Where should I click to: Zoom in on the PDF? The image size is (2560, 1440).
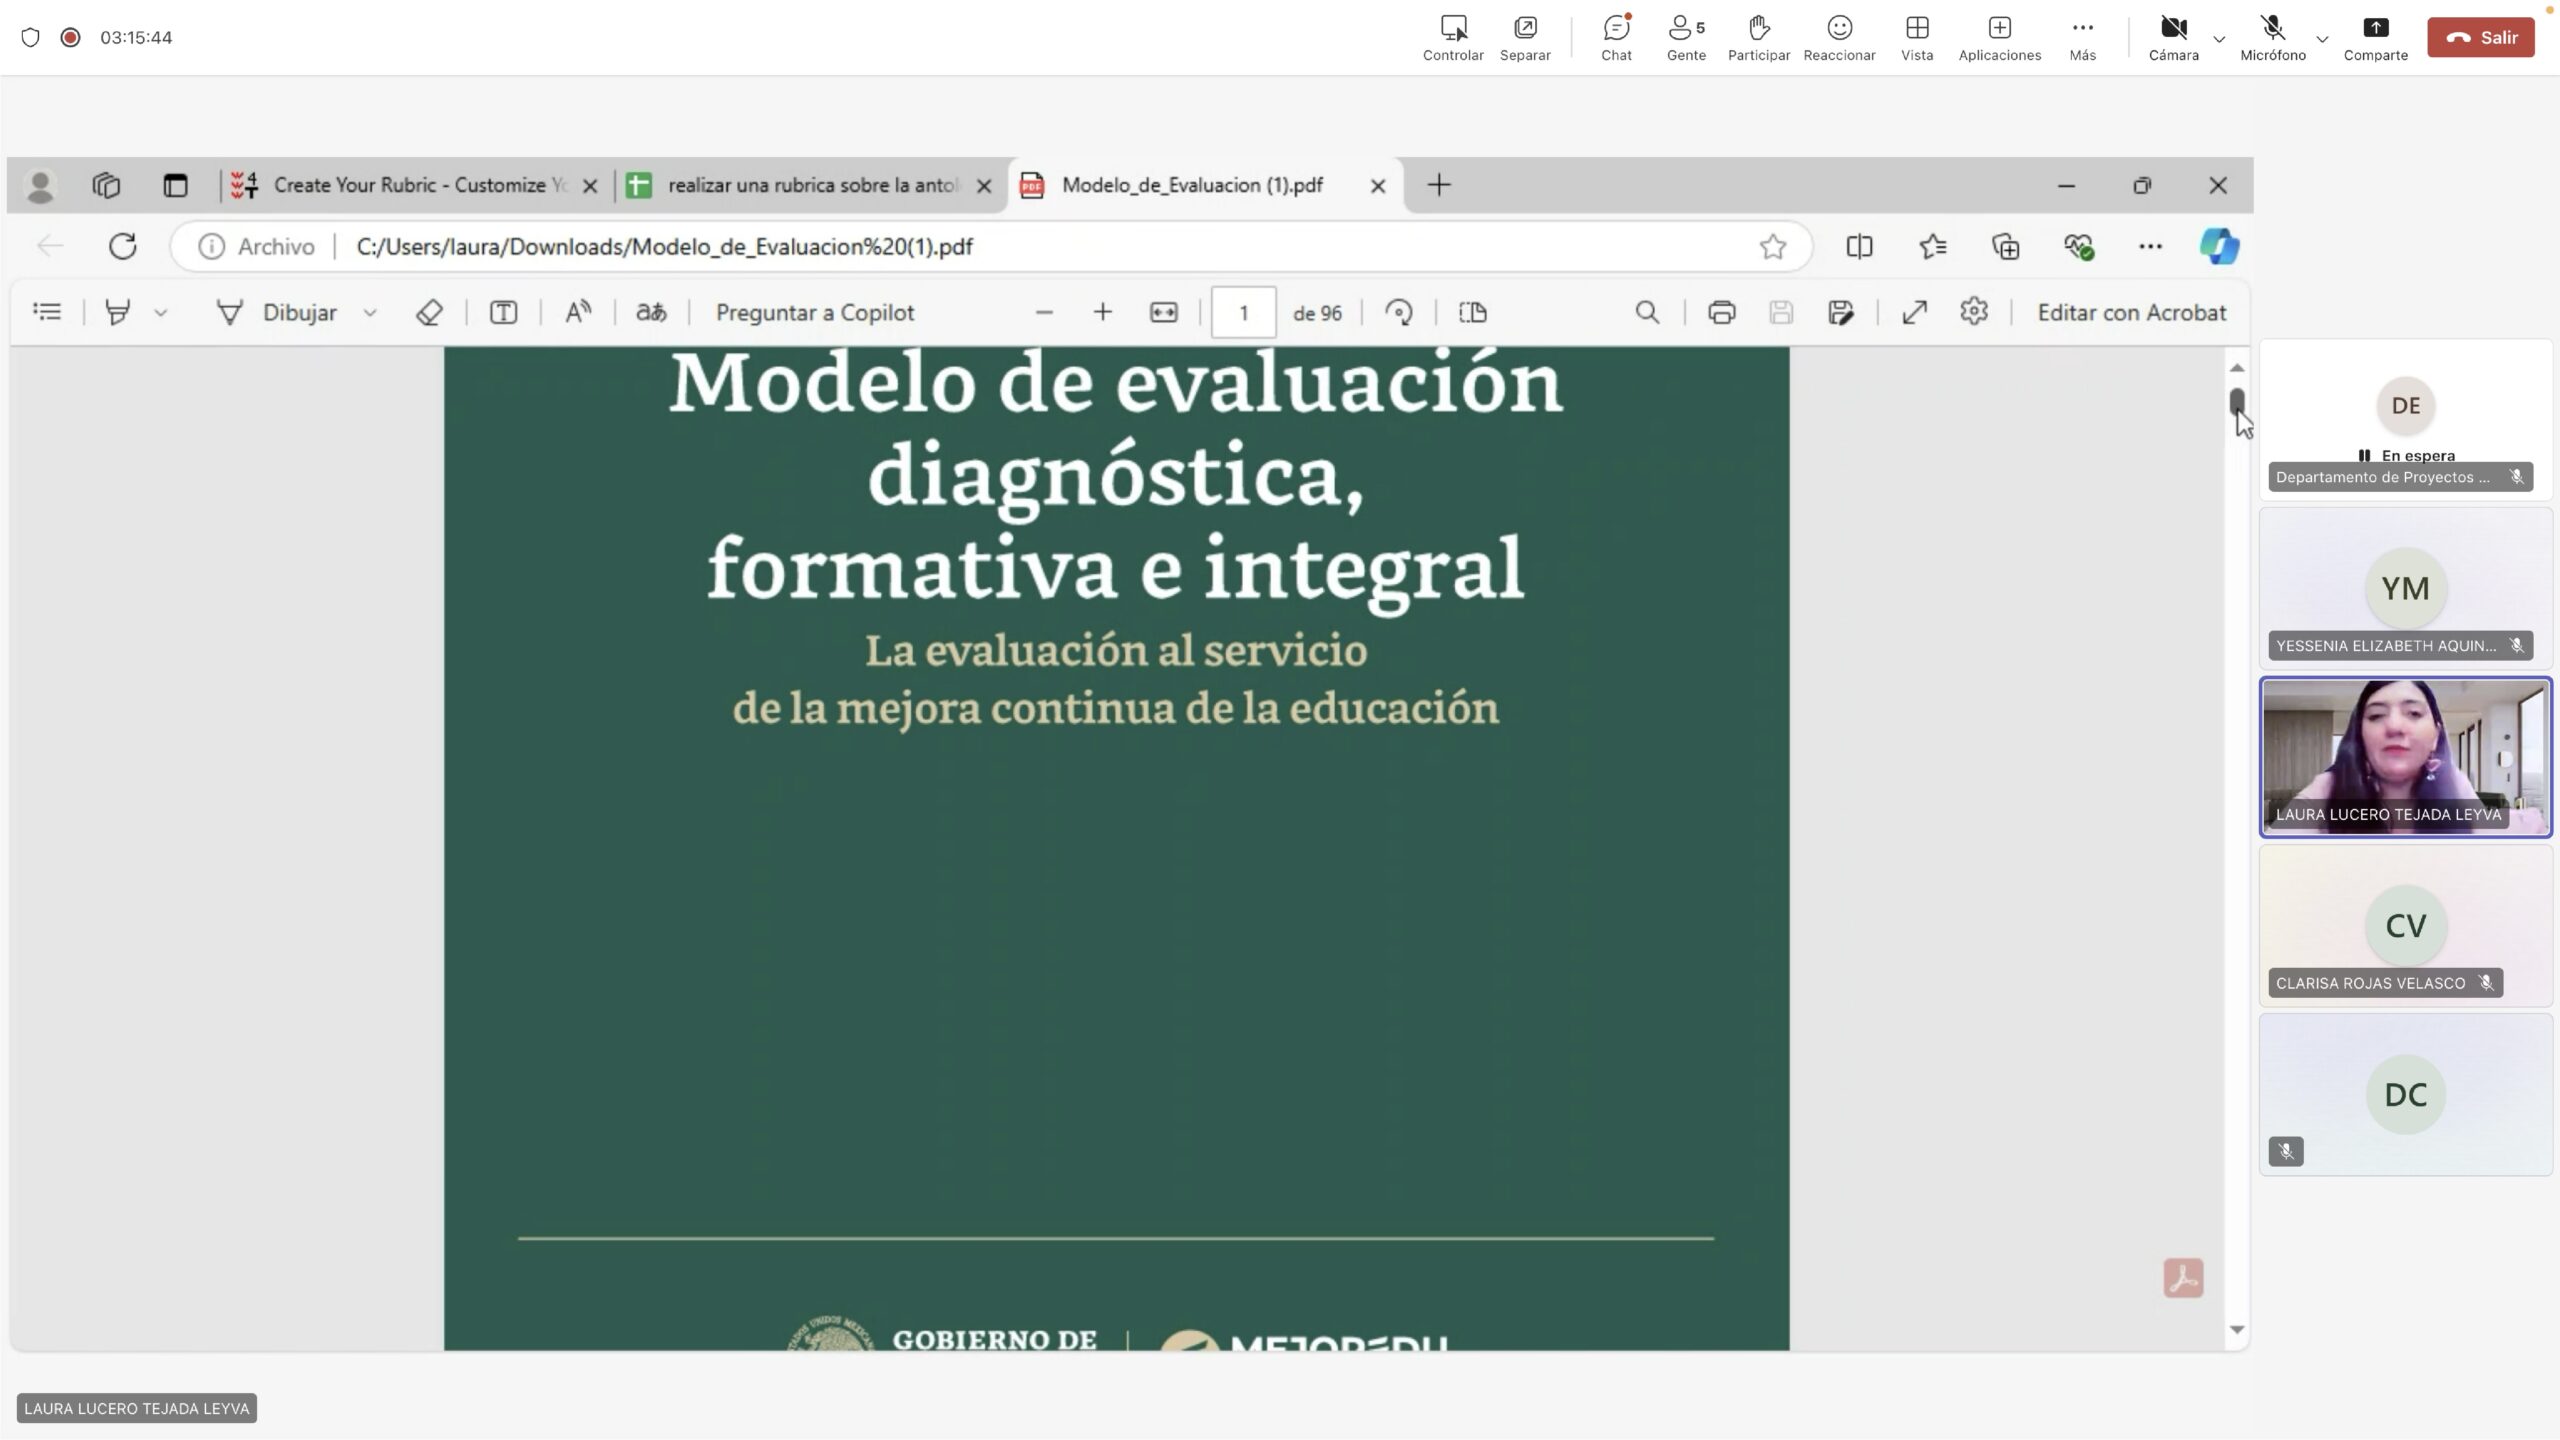tap(1102, 312)
